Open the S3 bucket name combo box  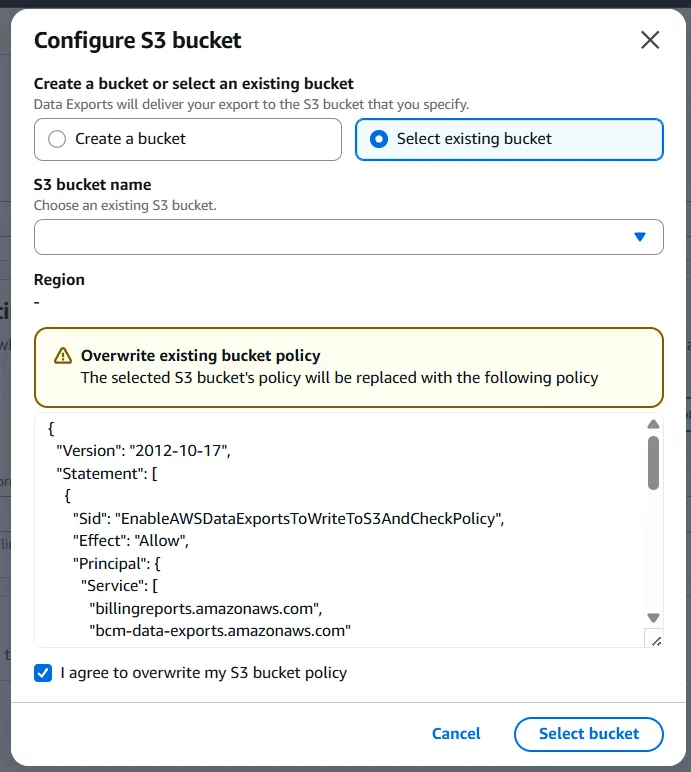330,237
